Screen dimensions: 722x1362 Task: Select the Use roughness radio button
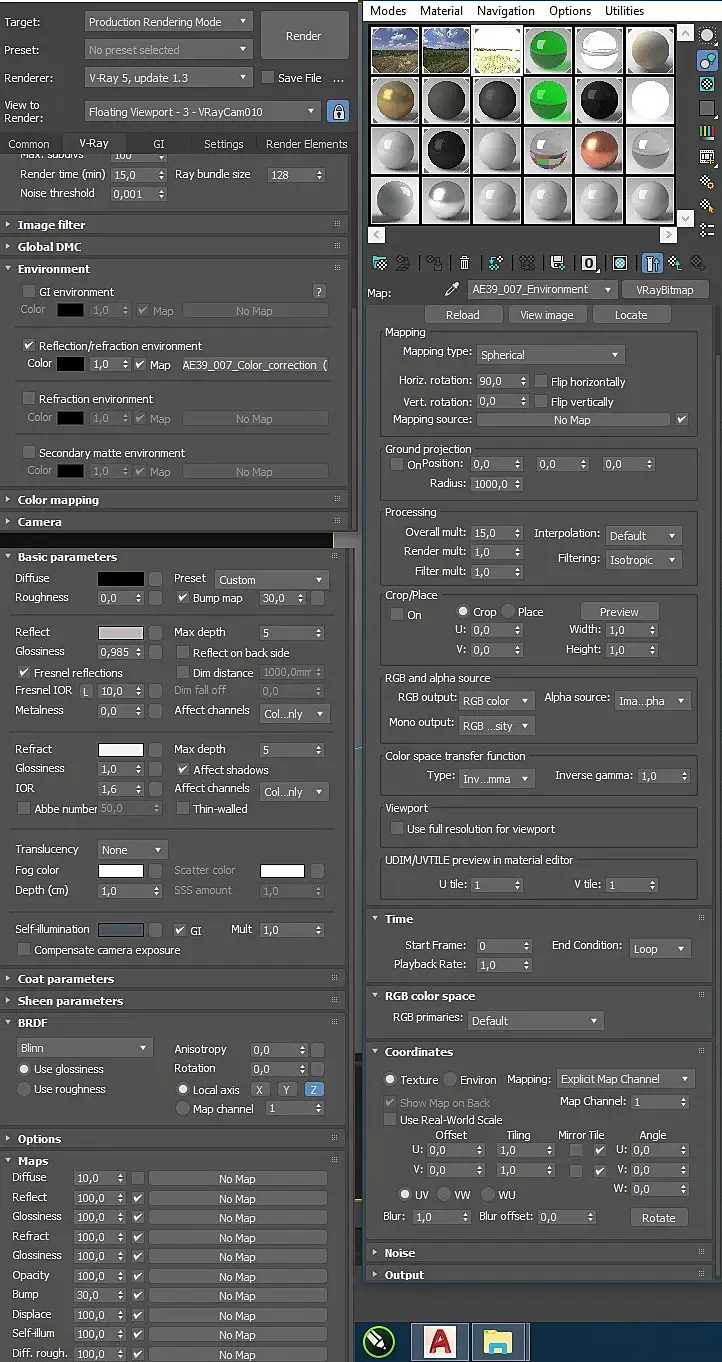click(25, 1089)
